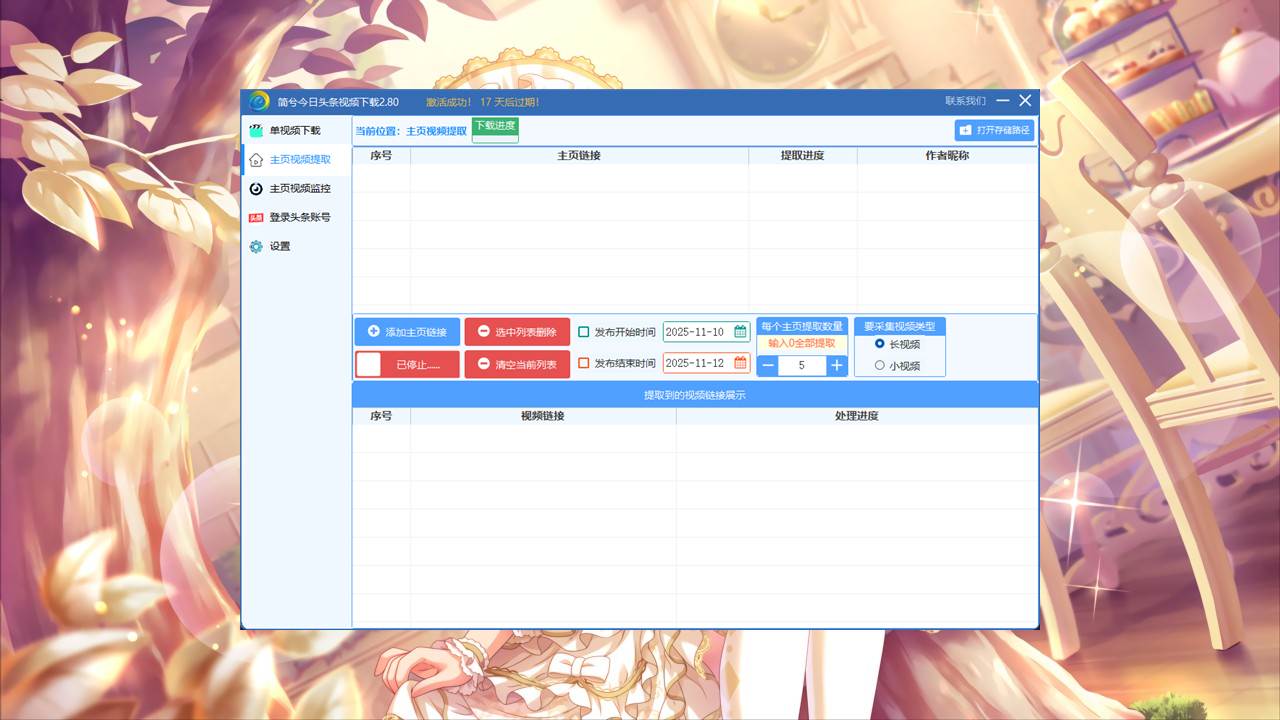Enable the 发布结束时间 checkbox
The image size is (1280, 720).
(584, 363)
